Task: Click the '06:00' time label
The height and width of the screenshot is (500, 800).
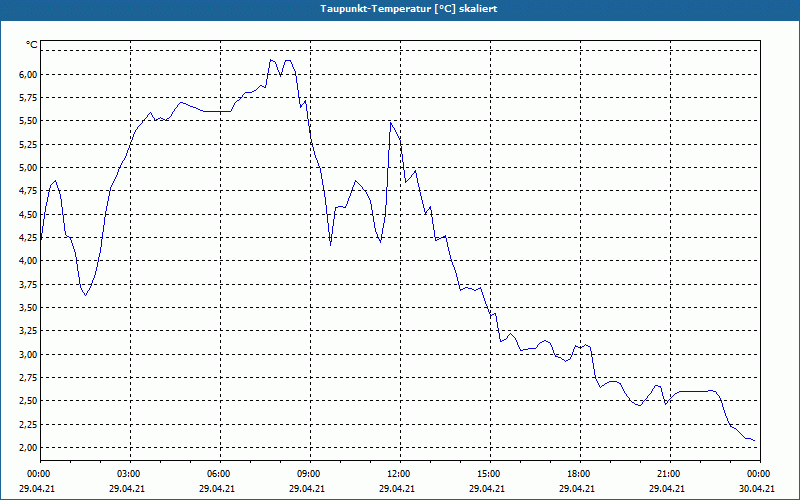Action: 220,474
